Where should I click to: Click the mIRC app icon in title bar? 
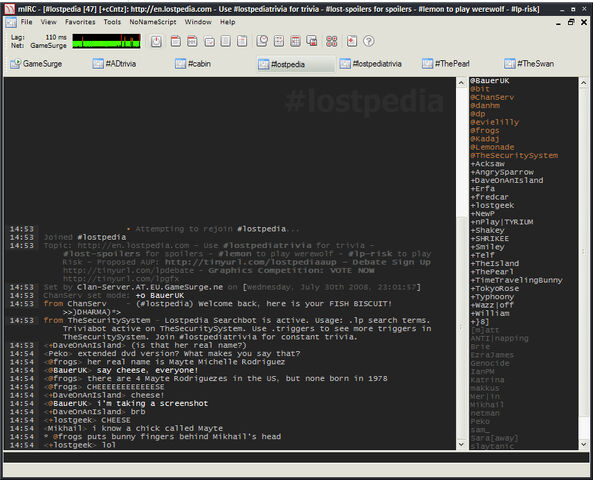pyautogui.click(x=9, y=9)
